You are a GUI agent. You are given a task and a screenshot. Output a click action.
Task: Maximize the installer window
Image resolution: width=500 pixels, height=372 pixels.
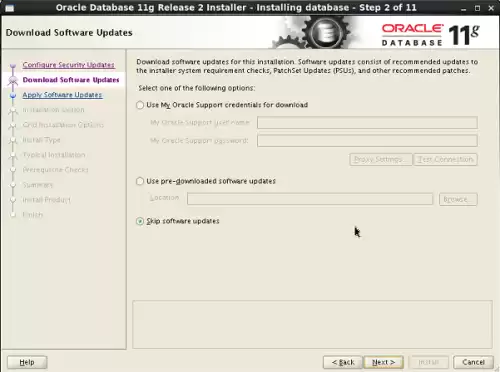click(477, 8)
